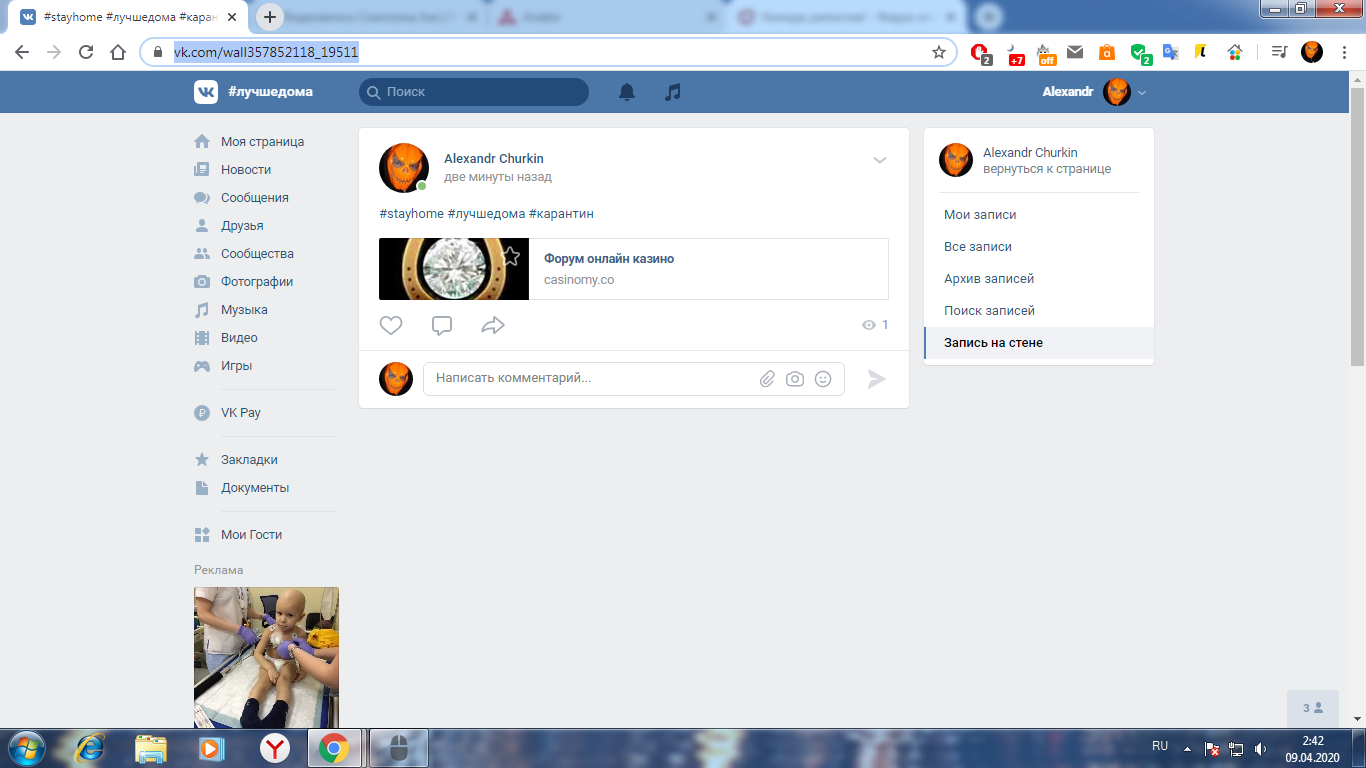This screenshot has width=1366, height=768.
Task: Click the #карантин hashtag
Action: tap(561, 214)
